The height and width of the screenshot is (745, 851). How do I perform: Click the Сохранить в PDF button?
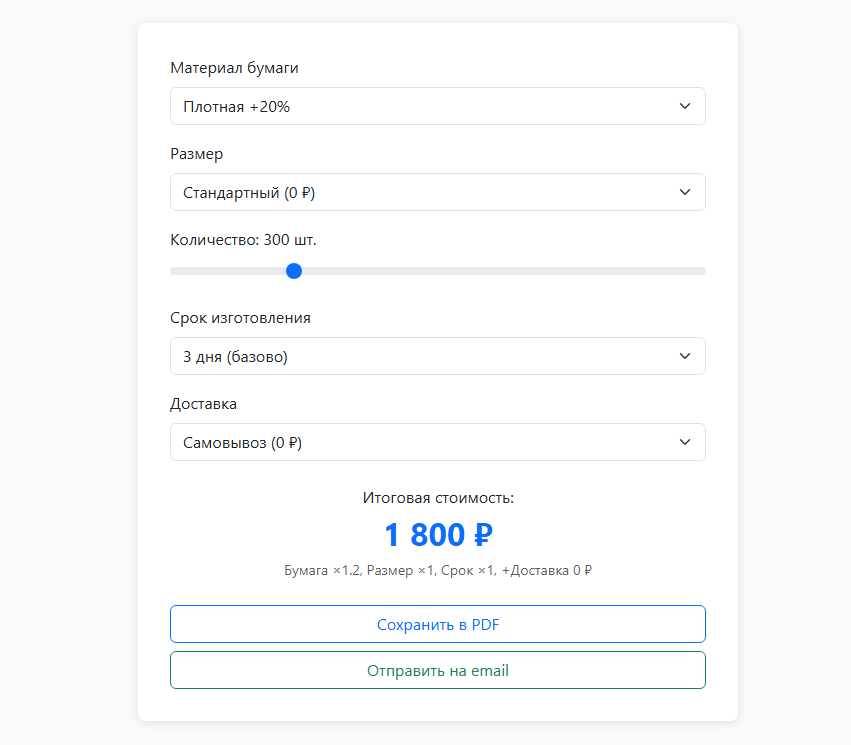point(438,623)
